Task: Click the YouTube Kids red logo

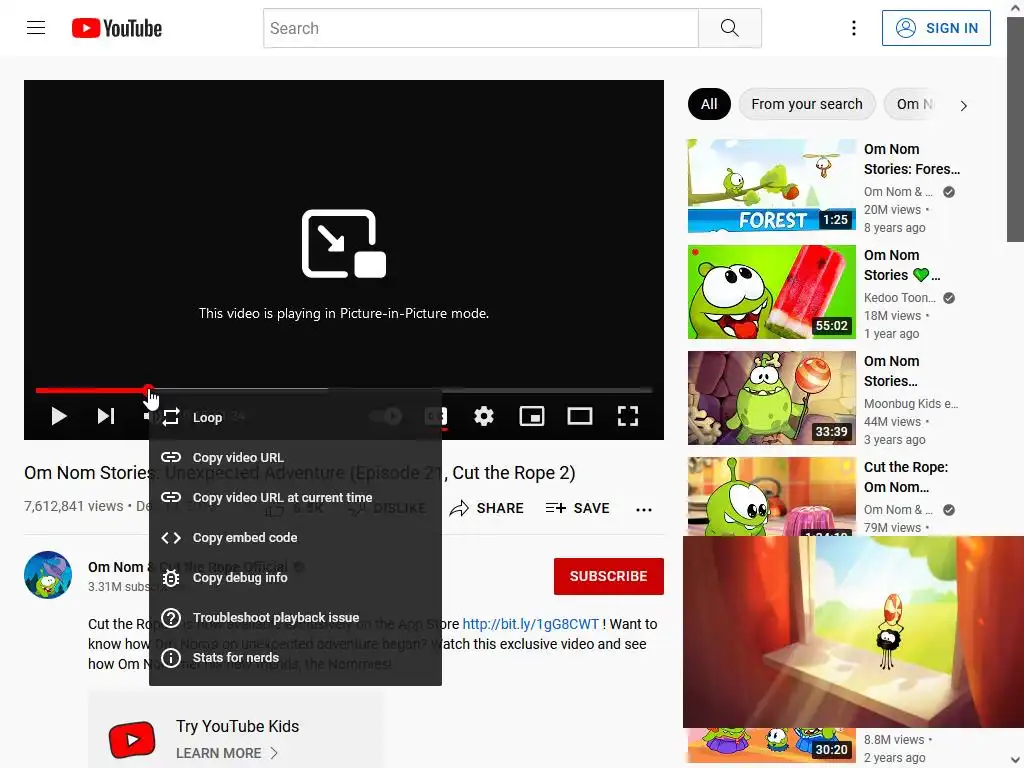Action: pos(132,739)
